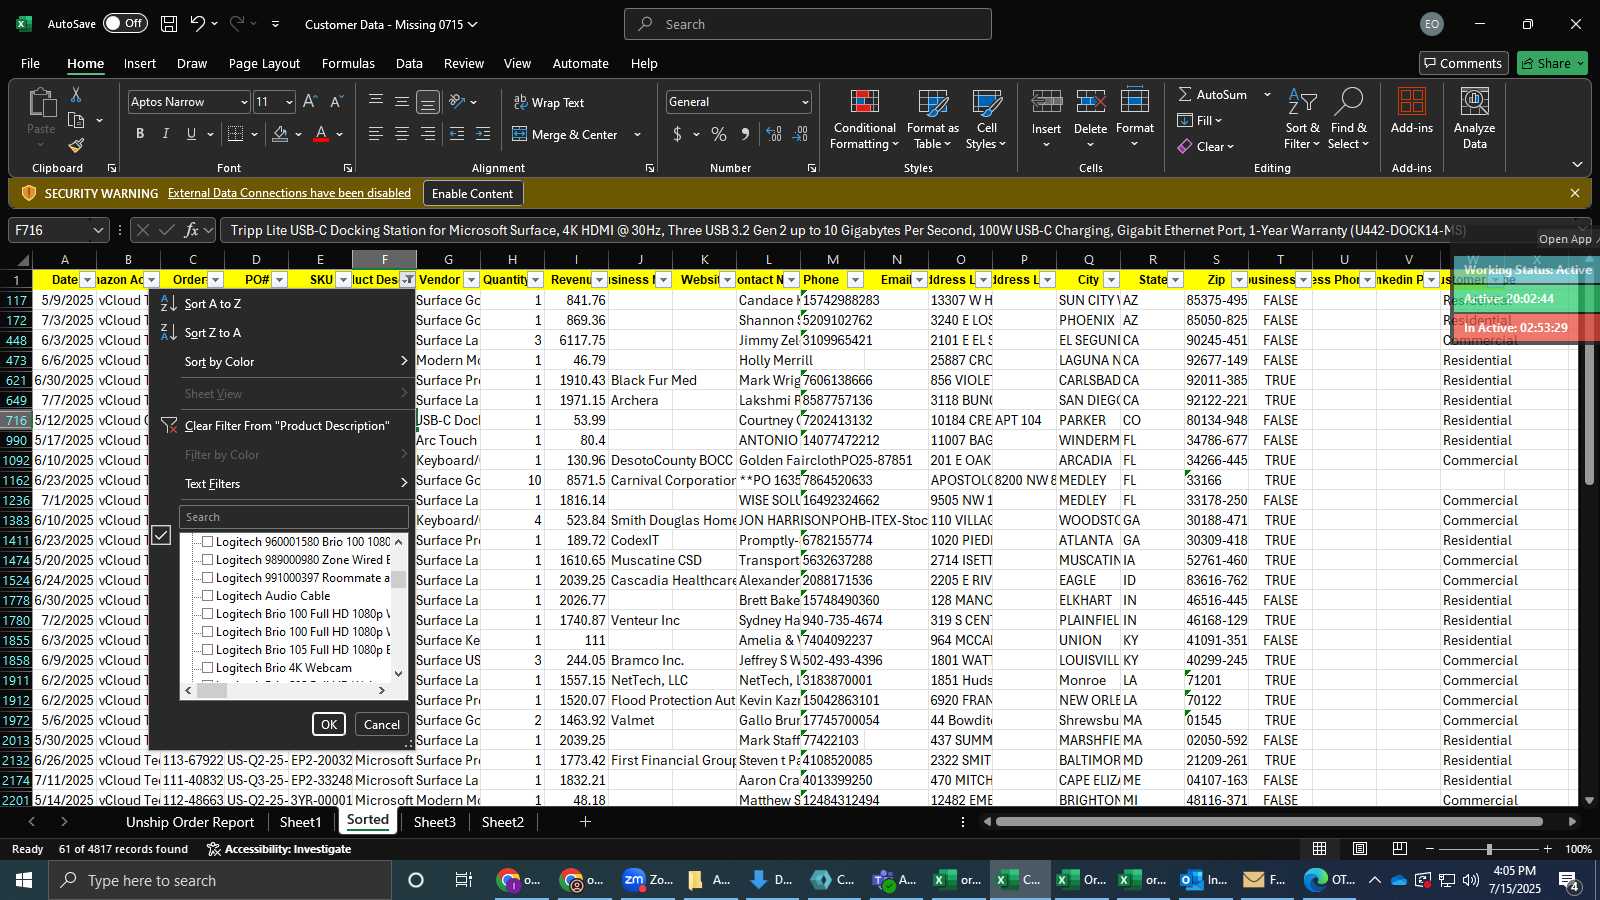This screenshot has height=900, width=1600.
Task: Check Logitech Brio 105 Full HD item
Action: [208, 650]
